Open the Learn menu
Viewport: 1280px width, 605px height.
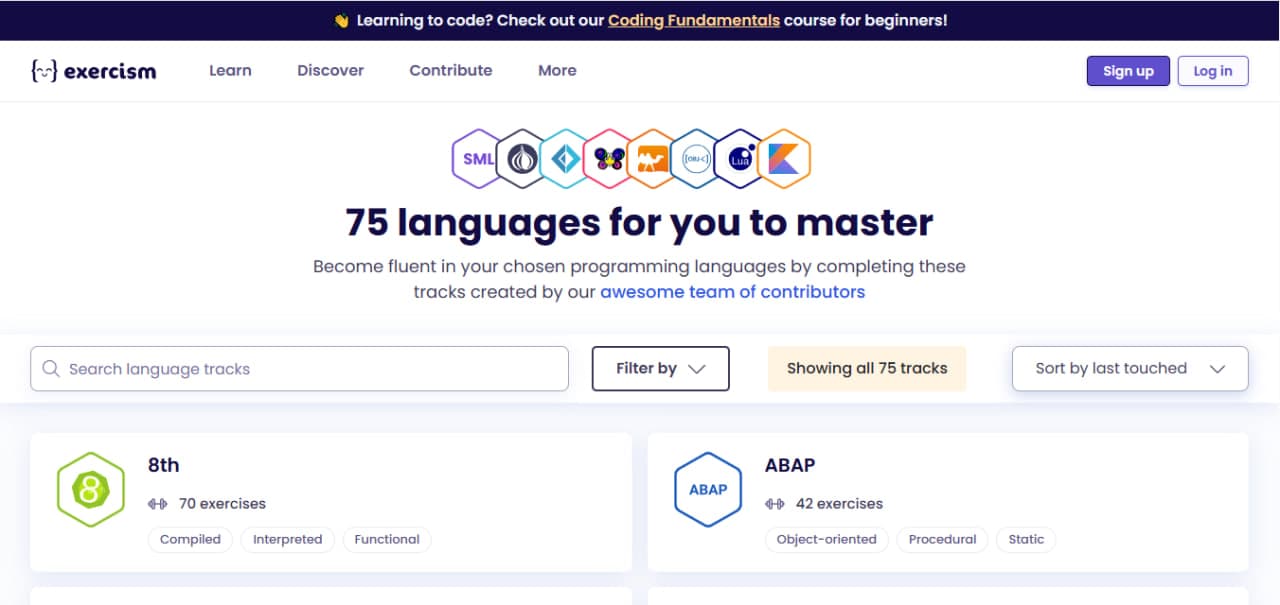click(230, 71)
